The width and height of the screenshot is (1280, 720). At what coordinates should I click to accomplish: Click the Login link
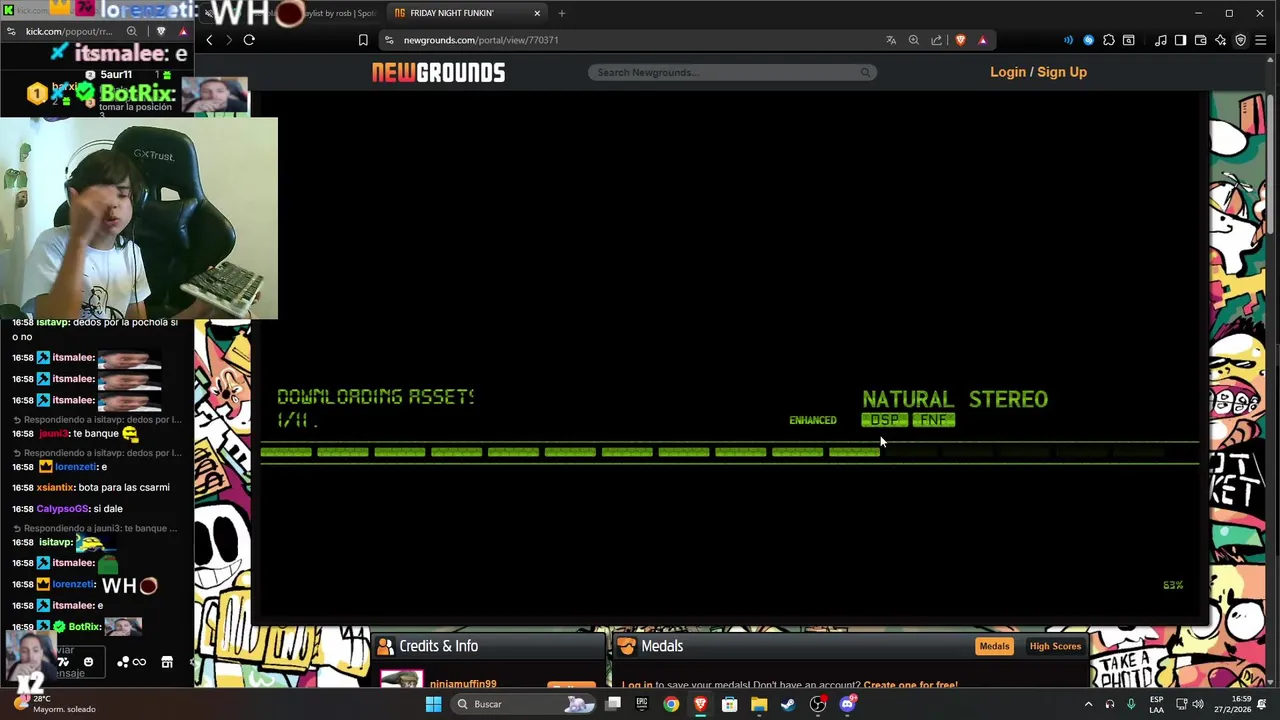coord(1008,72)
